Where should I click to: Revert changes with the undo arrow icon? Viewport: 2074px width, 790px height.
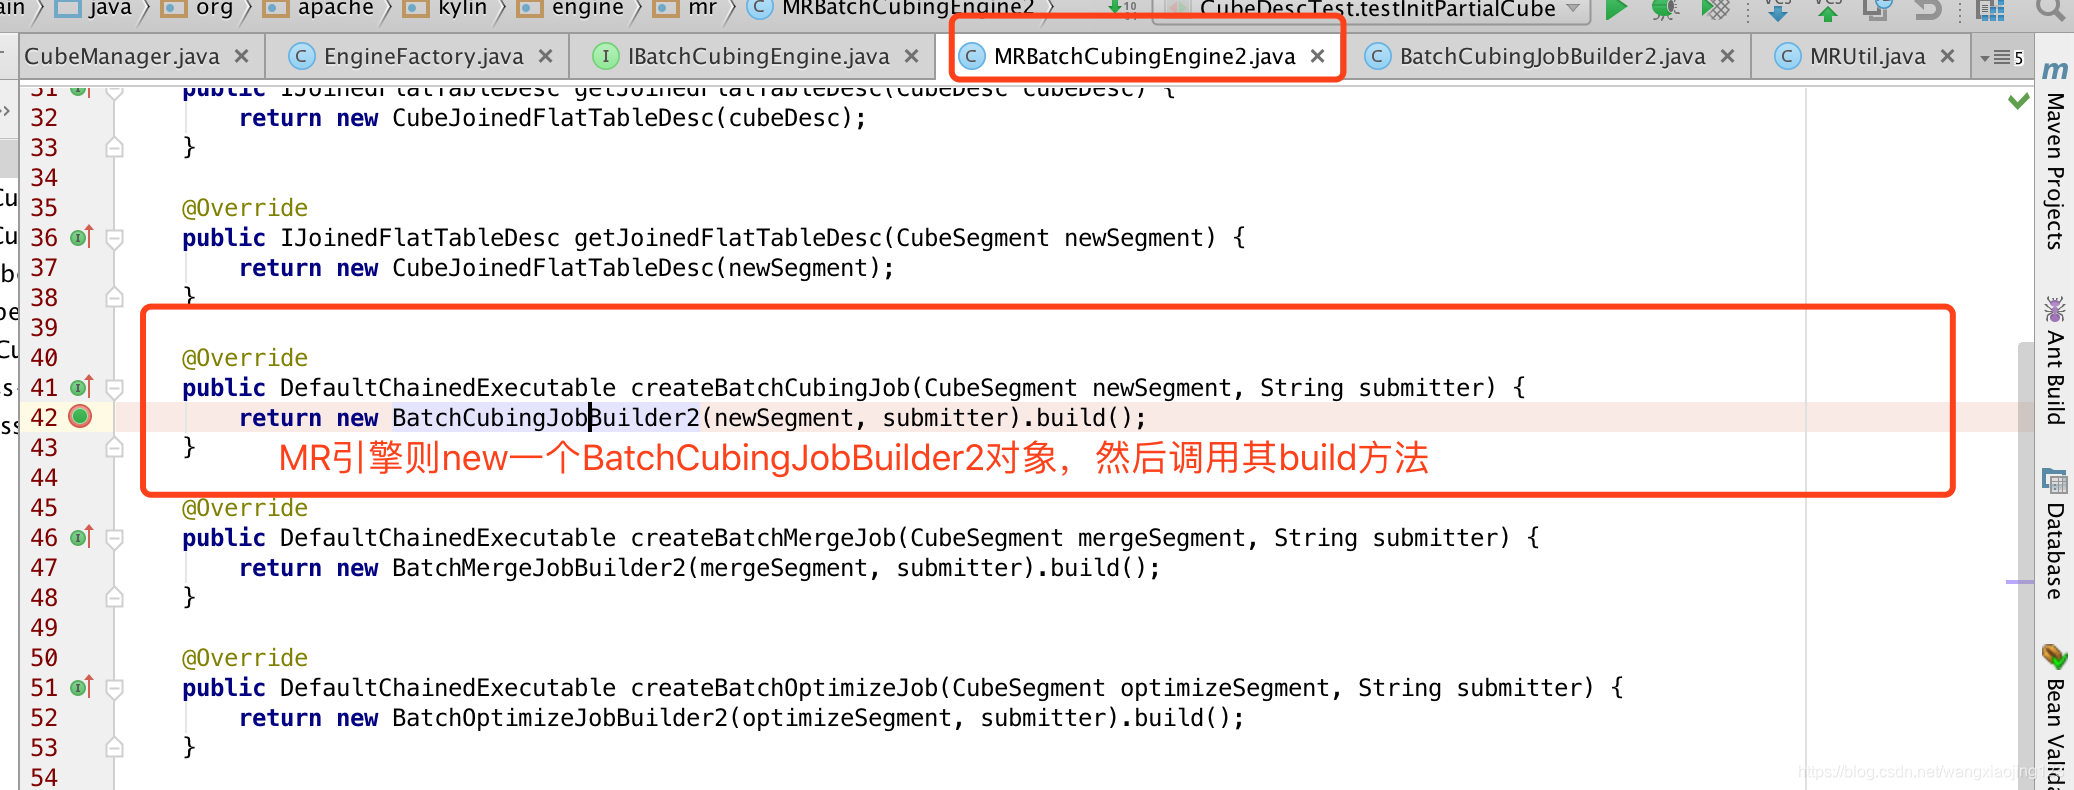point(1927,9)
